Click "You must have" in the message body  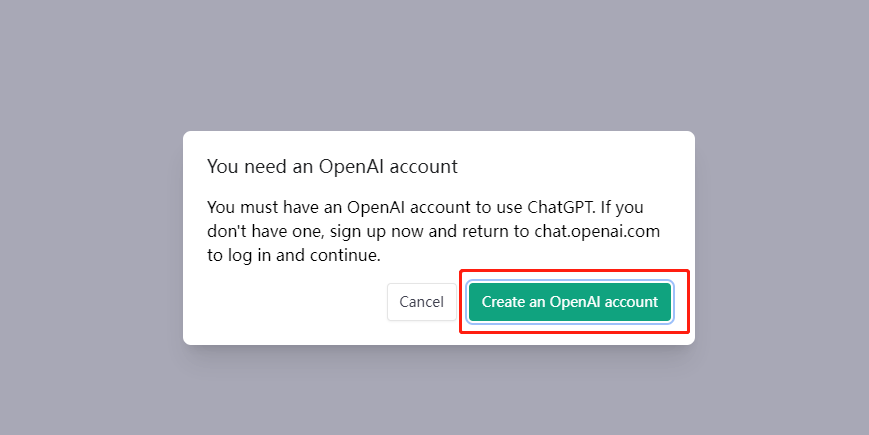click(256, 207)
